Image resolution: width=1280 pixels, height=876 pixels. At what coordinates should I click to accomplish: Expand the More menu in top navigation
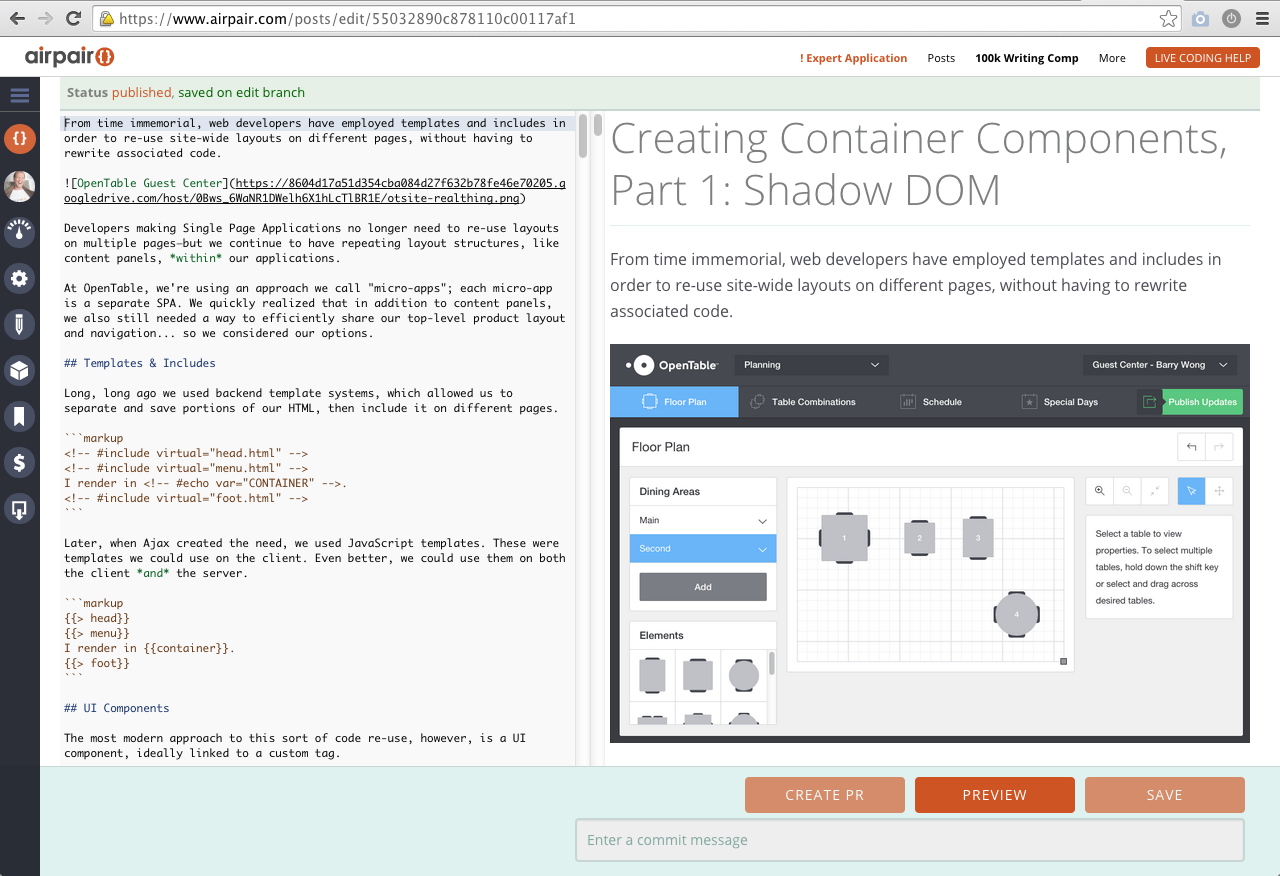(x=1112, y=58)
